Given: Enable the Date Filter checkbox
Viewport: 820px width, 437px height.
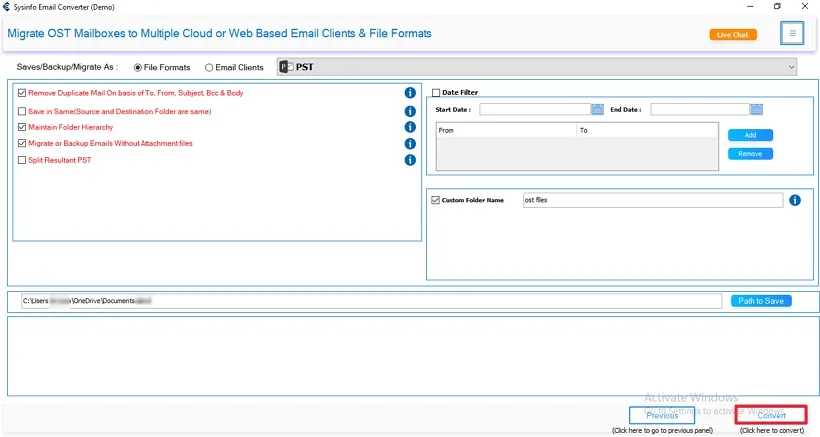Looking at the screenshot, I should 436,93.
